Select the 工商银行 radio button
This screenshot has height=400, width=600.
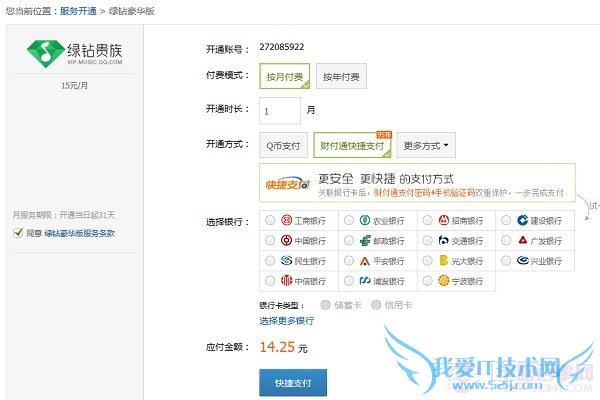pyautogui.click(x=270, y=220)
